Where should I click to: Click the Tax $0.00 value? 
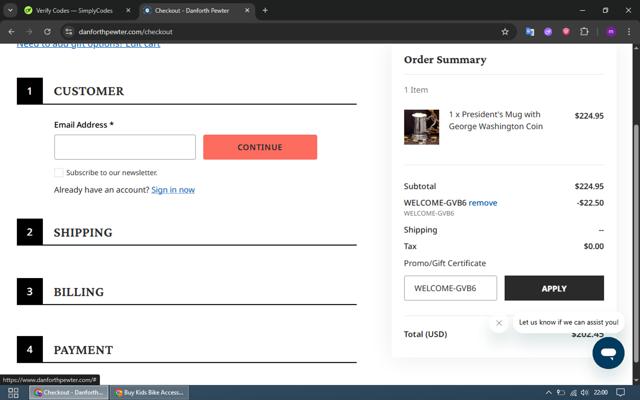tap(594, 246)
